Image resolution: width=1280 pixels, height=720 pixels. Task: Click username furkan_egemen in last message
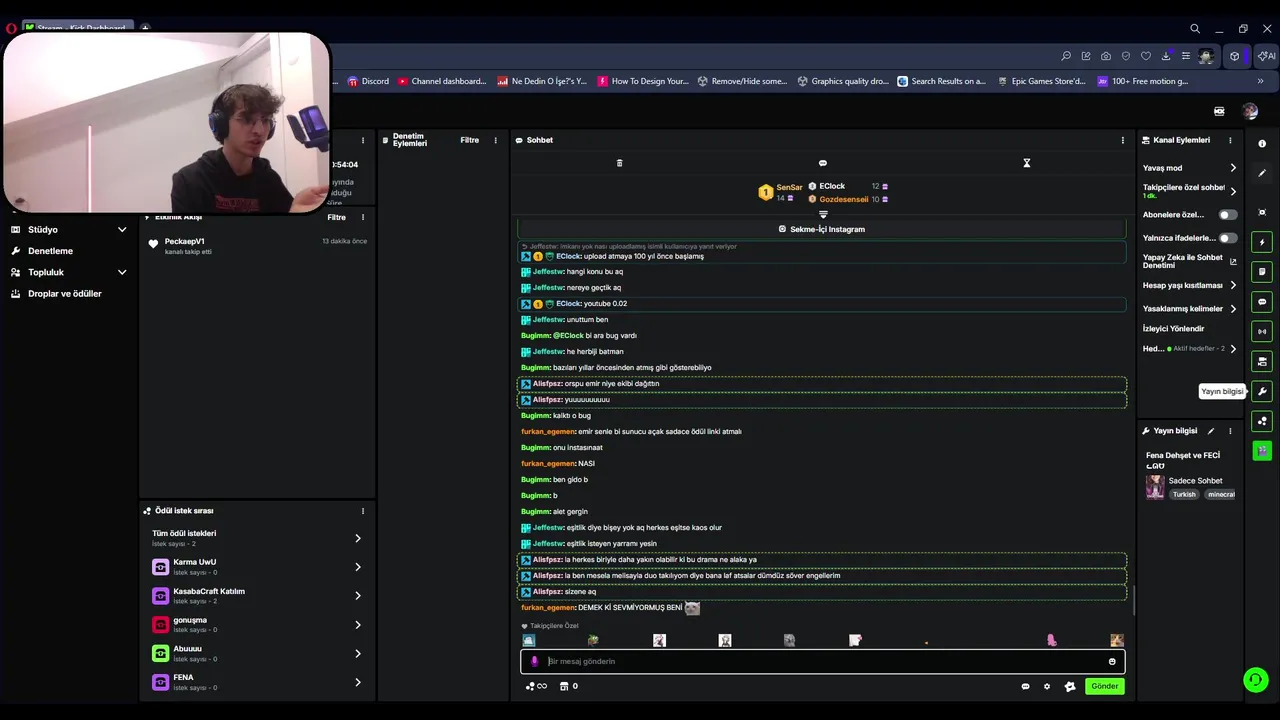pos(548,607)
